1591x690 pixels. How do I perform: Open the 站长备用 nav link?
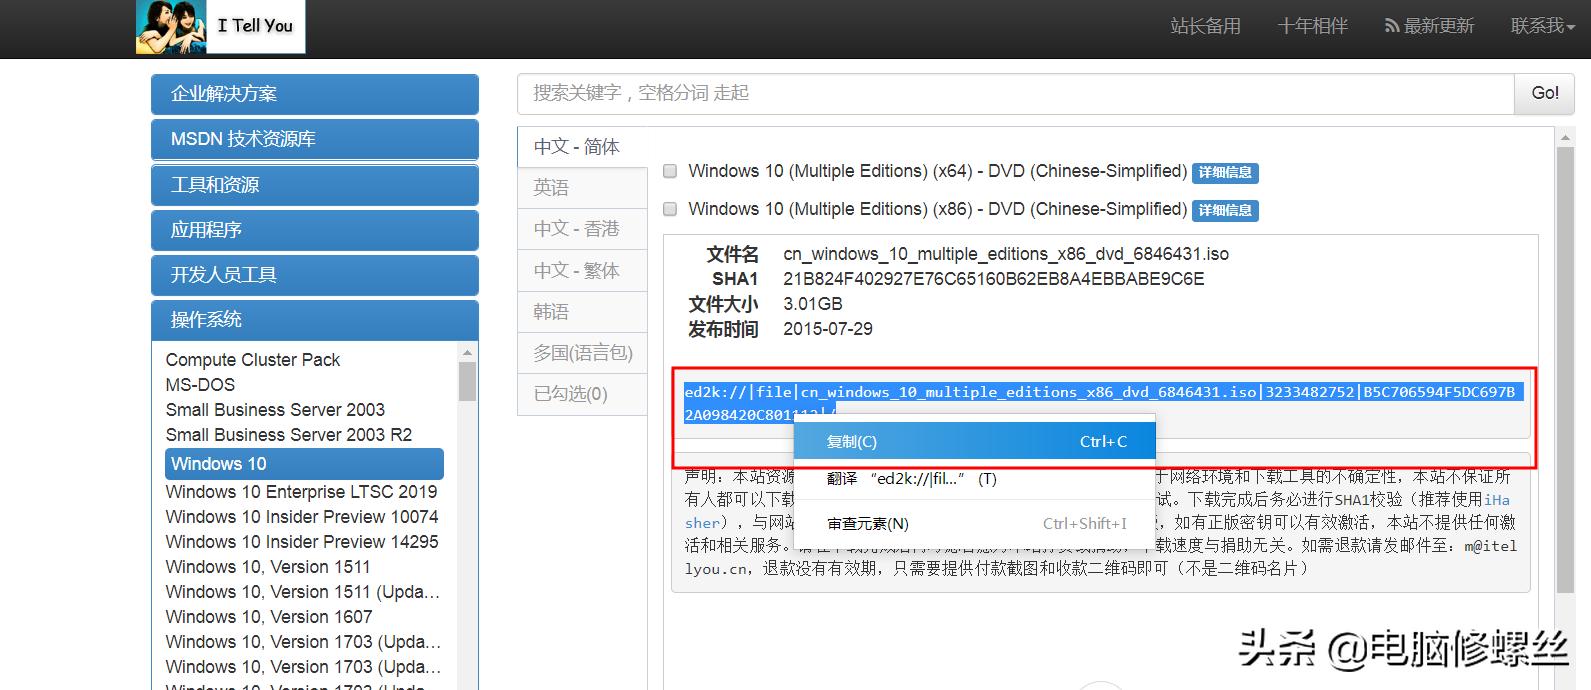[x=1205, y=26]
